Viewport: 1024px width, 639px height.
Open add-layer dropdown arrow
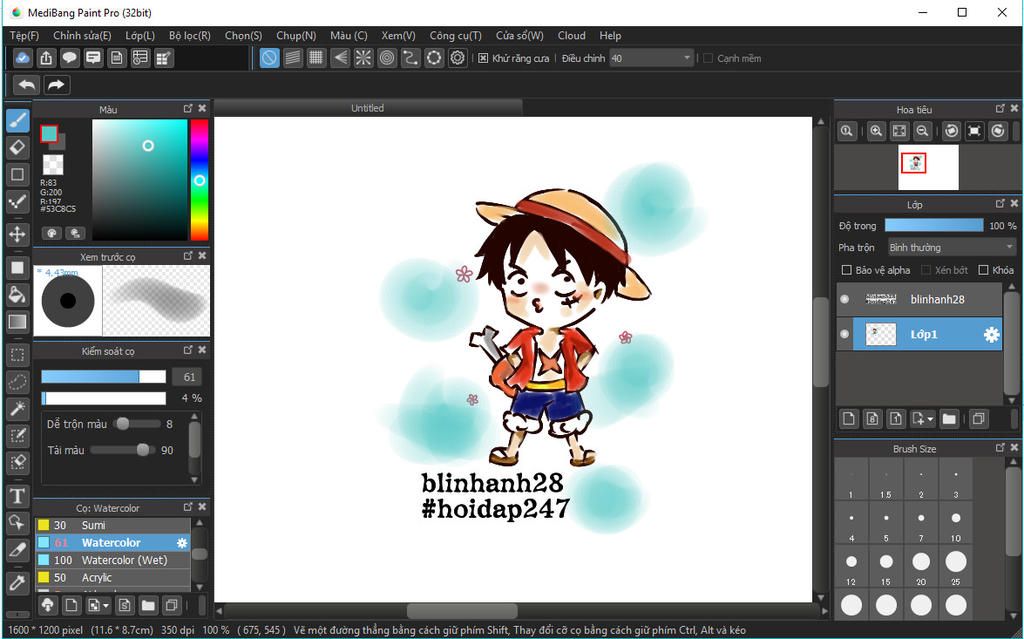tap(931, 418)
